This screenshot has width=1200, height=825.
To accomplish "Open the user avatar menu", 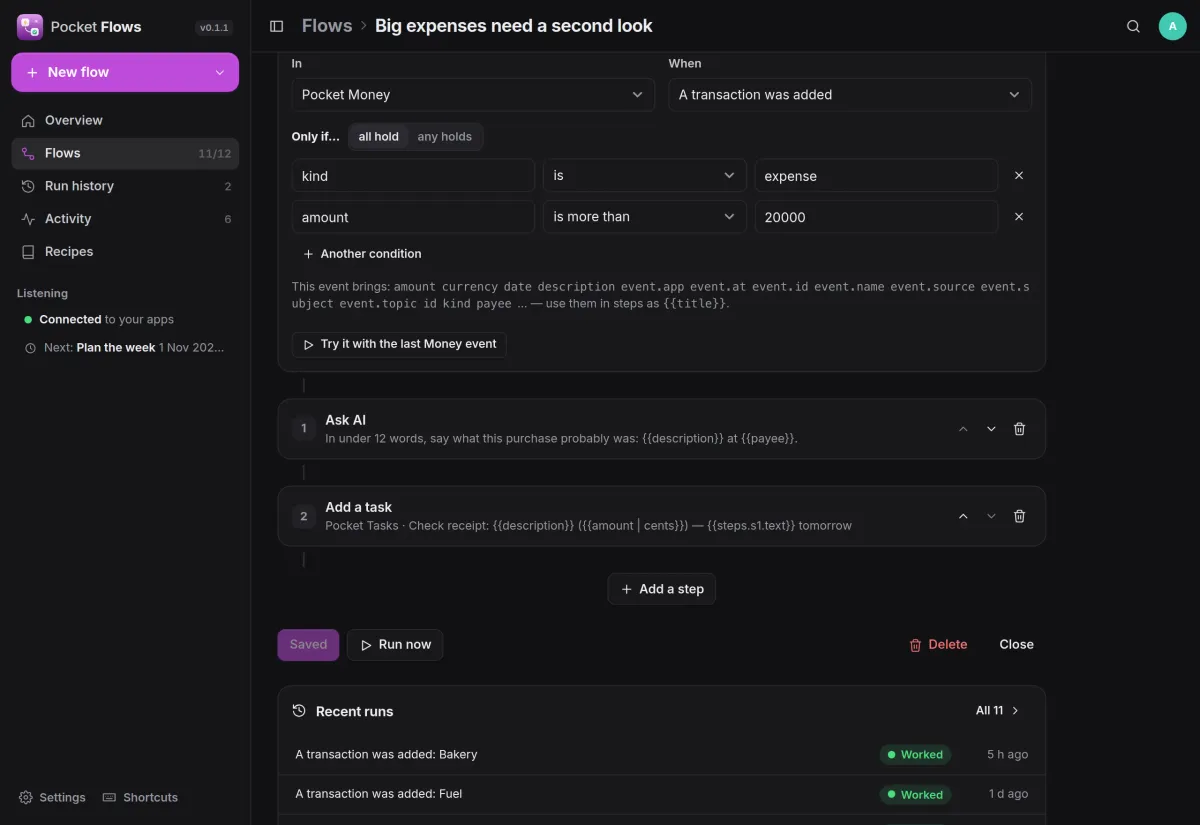I will [x=1172, y=26].
